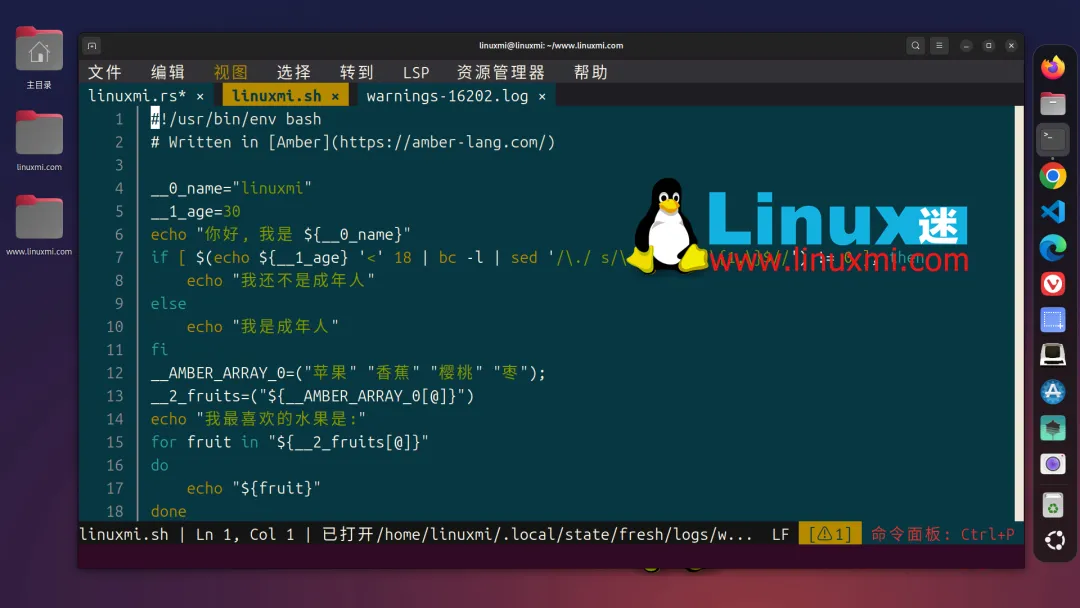1080x608 pixels.
Task: Open Visual Studio Code from dock
Action: (1052, 212)
